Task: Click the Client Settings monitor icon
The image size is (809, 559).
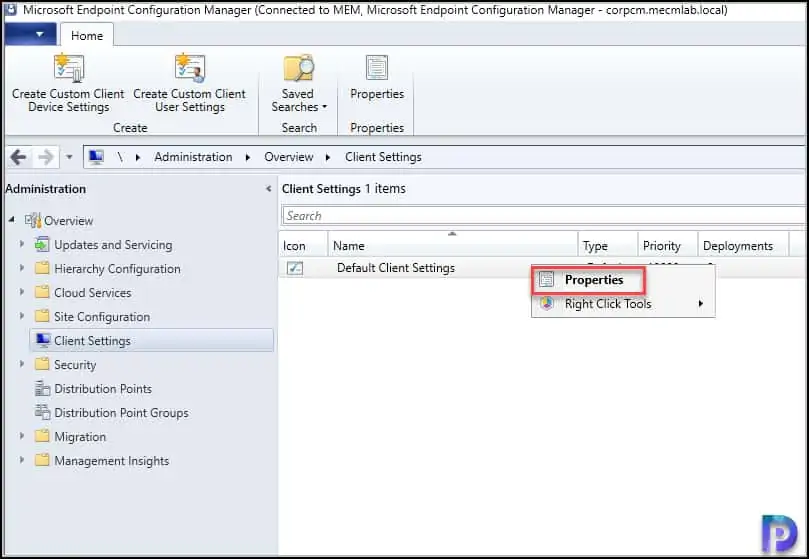Action: coord(43,340)
